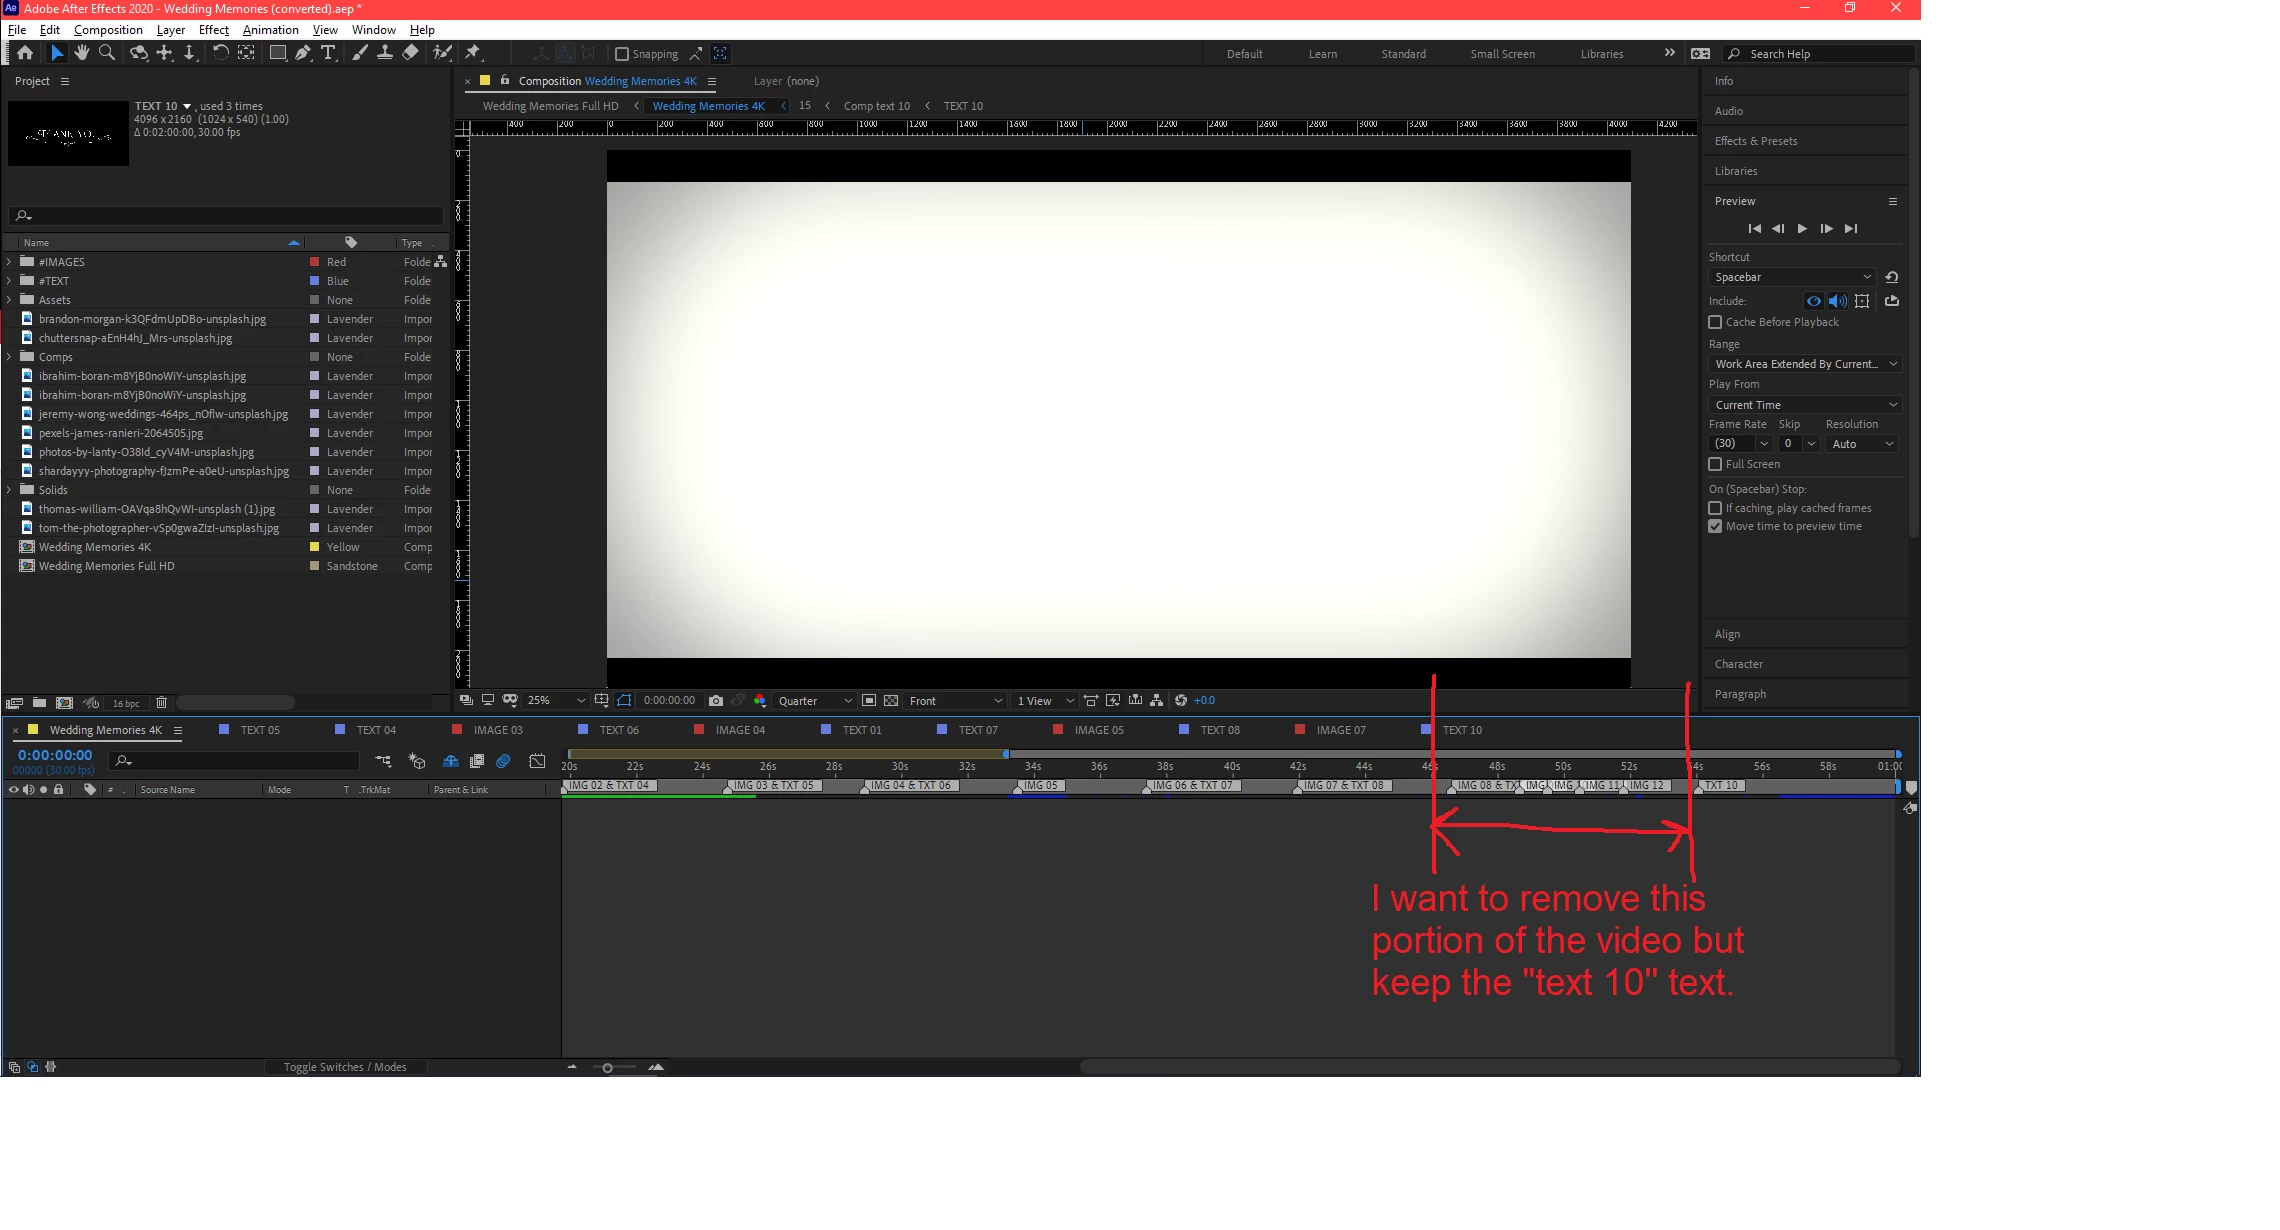Open the Spacebar shortcut dropdown
The height and width of the screenshot is (1230, 2280).
click(1792, 277)
